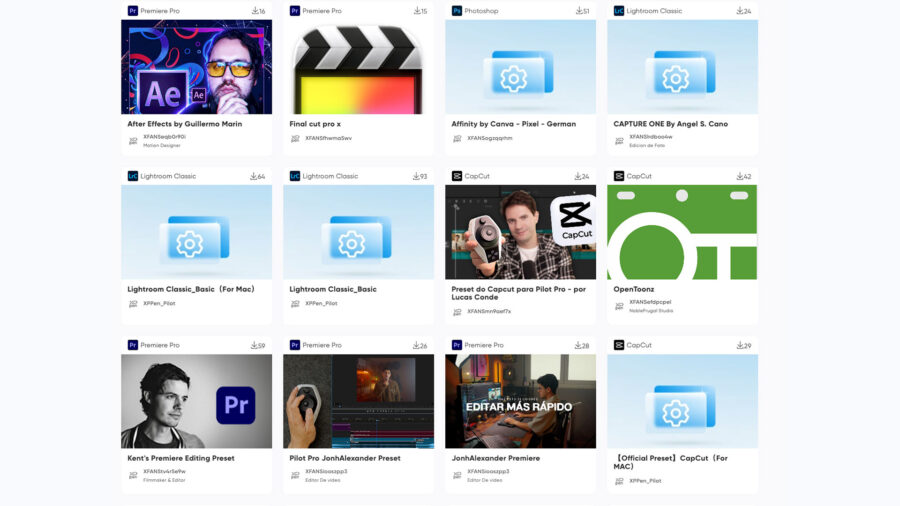
Task: Click author avatar under Kent's Premiere Editing Preset
Action: tap(133, 476)
